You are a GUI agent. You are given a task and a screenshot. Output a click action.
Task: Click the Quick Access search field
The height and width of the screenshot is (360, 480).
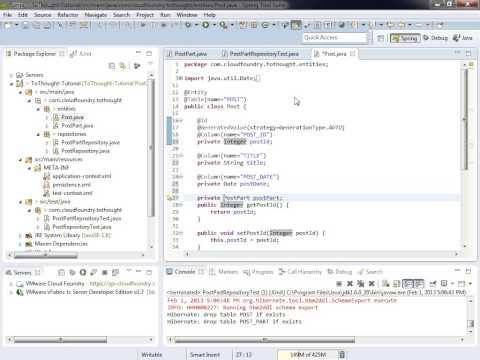click(x=335, y=38)
